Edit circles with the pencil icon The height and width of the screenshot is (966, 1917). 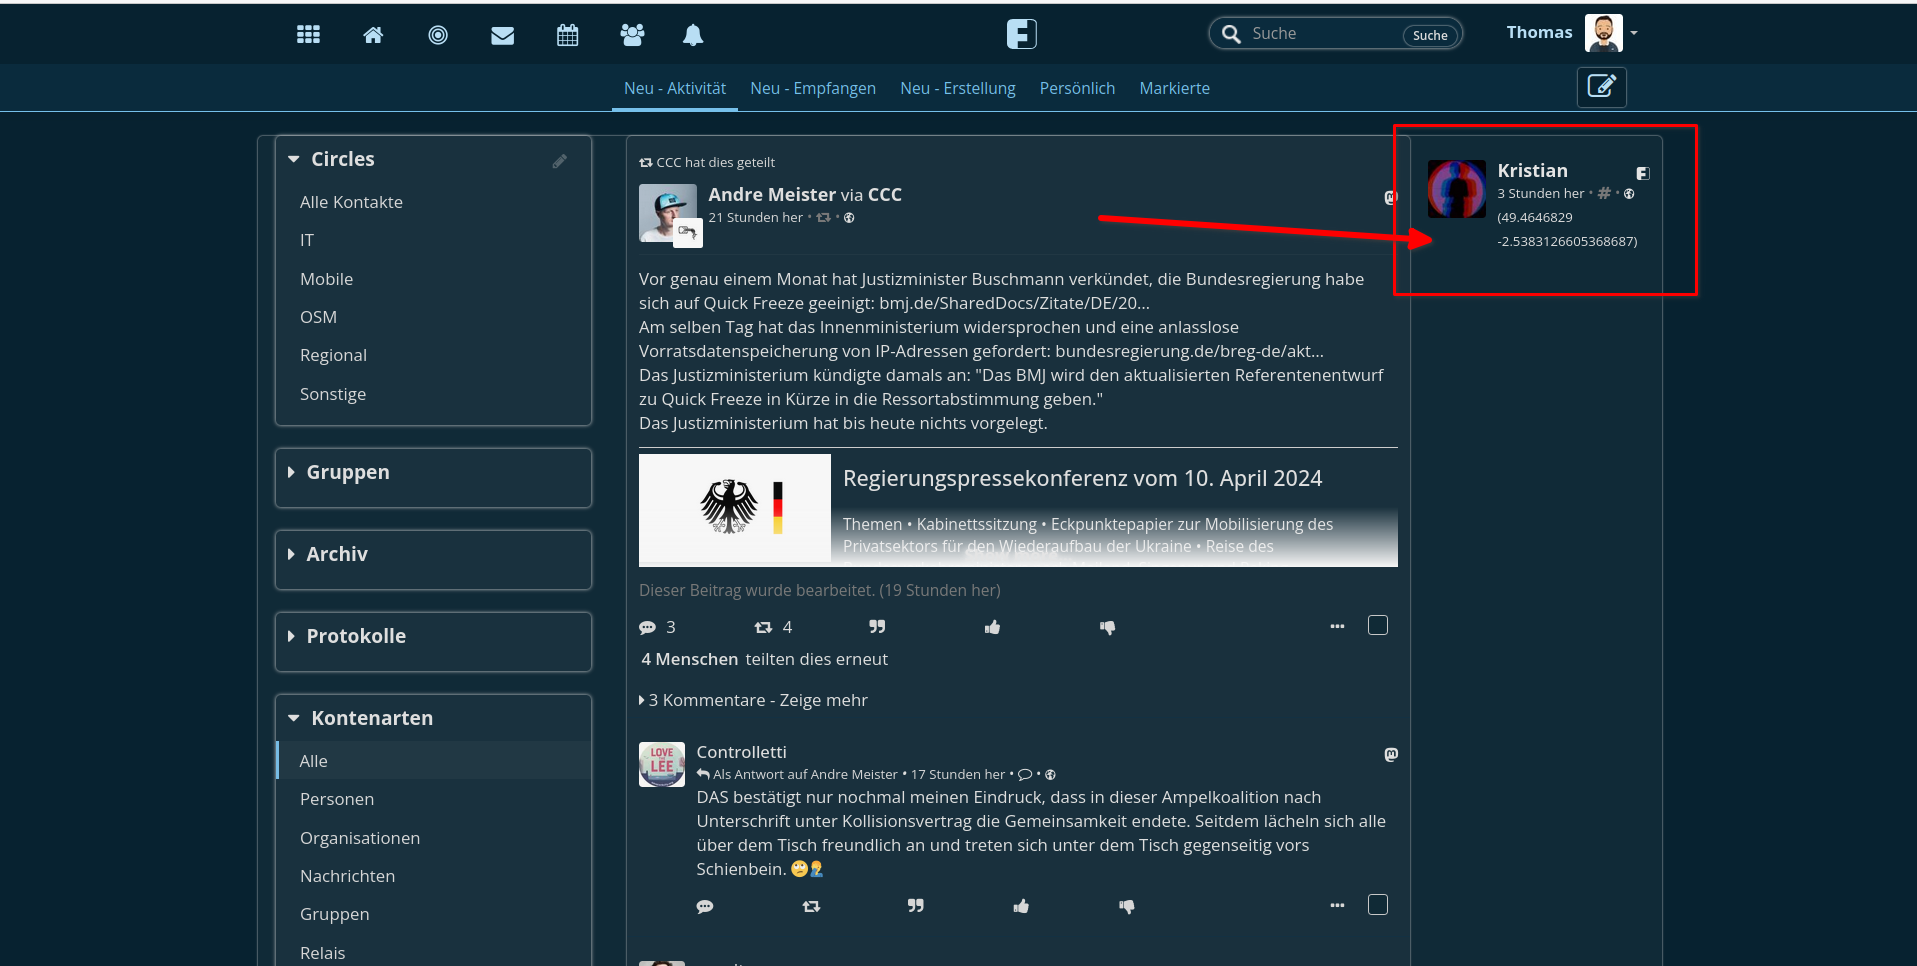pos(560,161)
